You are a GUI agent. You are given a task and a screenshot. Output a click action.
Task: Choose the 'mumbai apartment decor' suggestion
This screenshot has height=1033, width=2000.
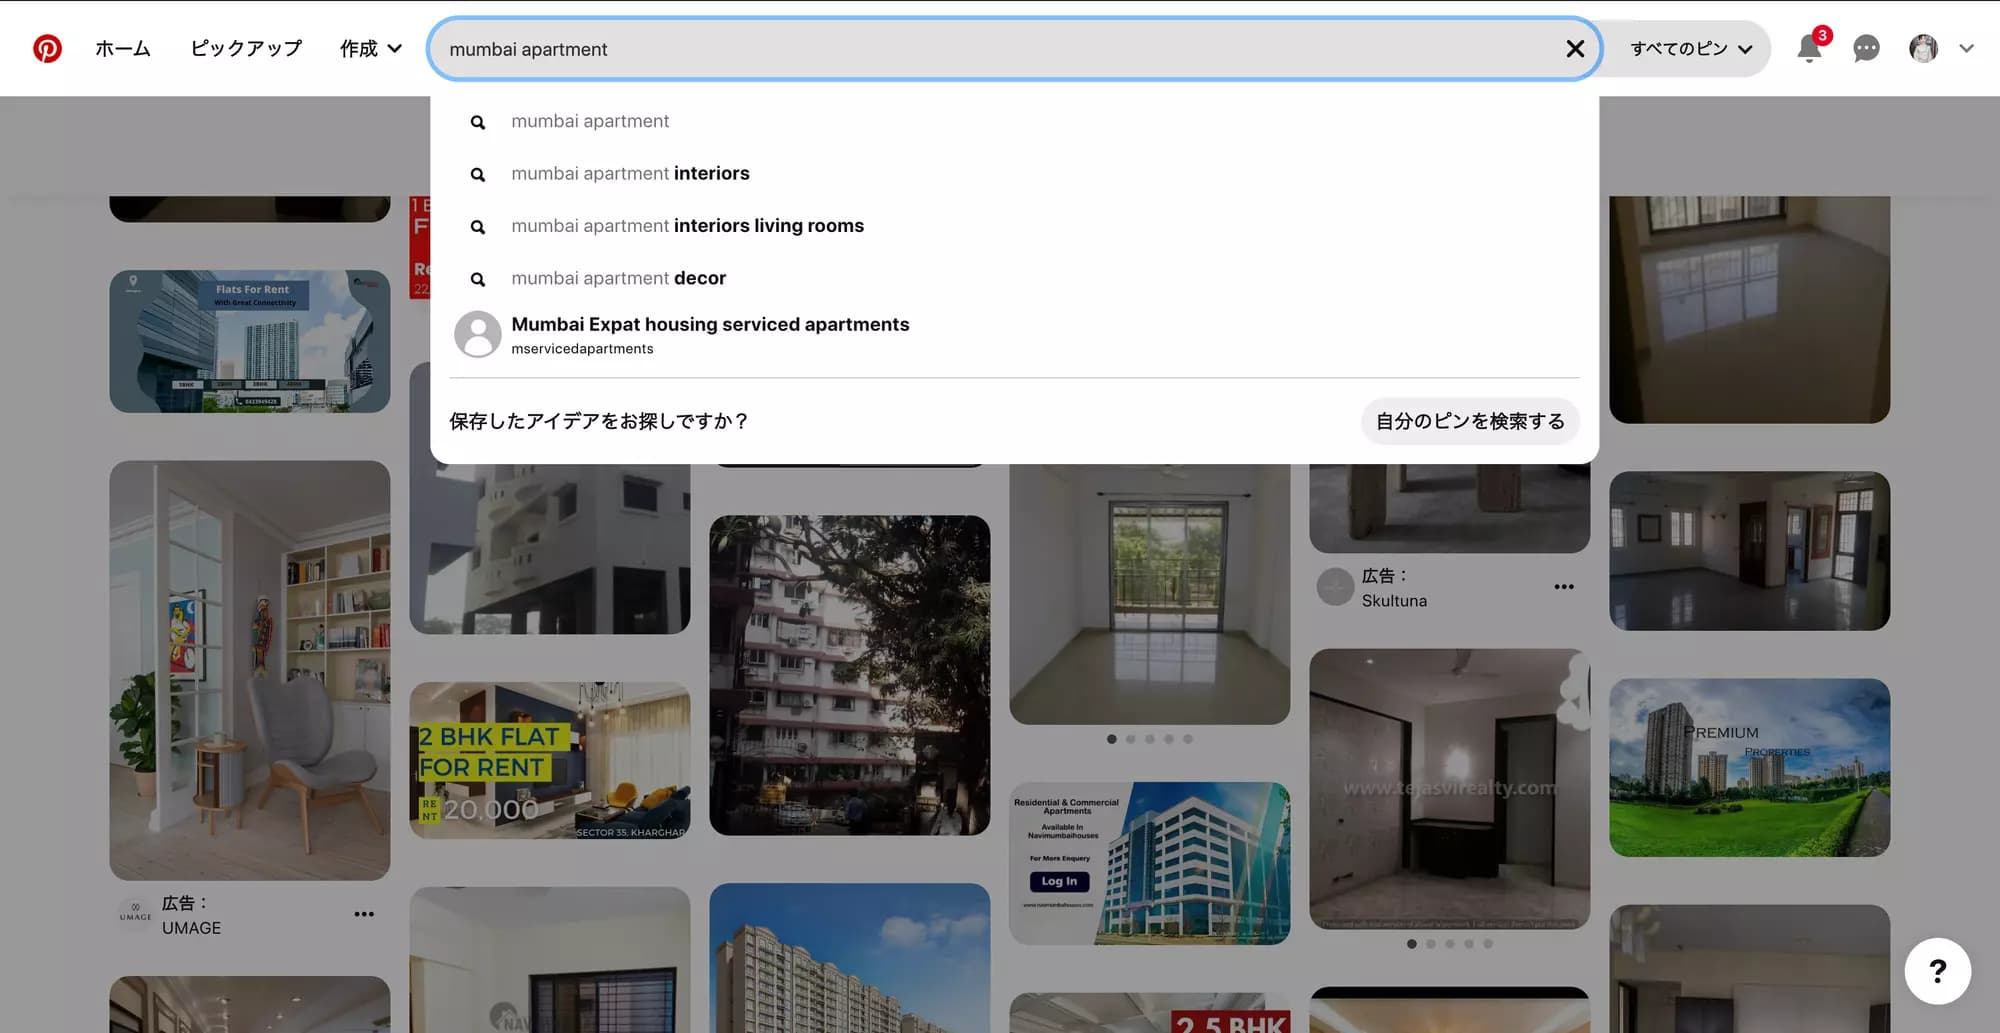pos(618,278)
